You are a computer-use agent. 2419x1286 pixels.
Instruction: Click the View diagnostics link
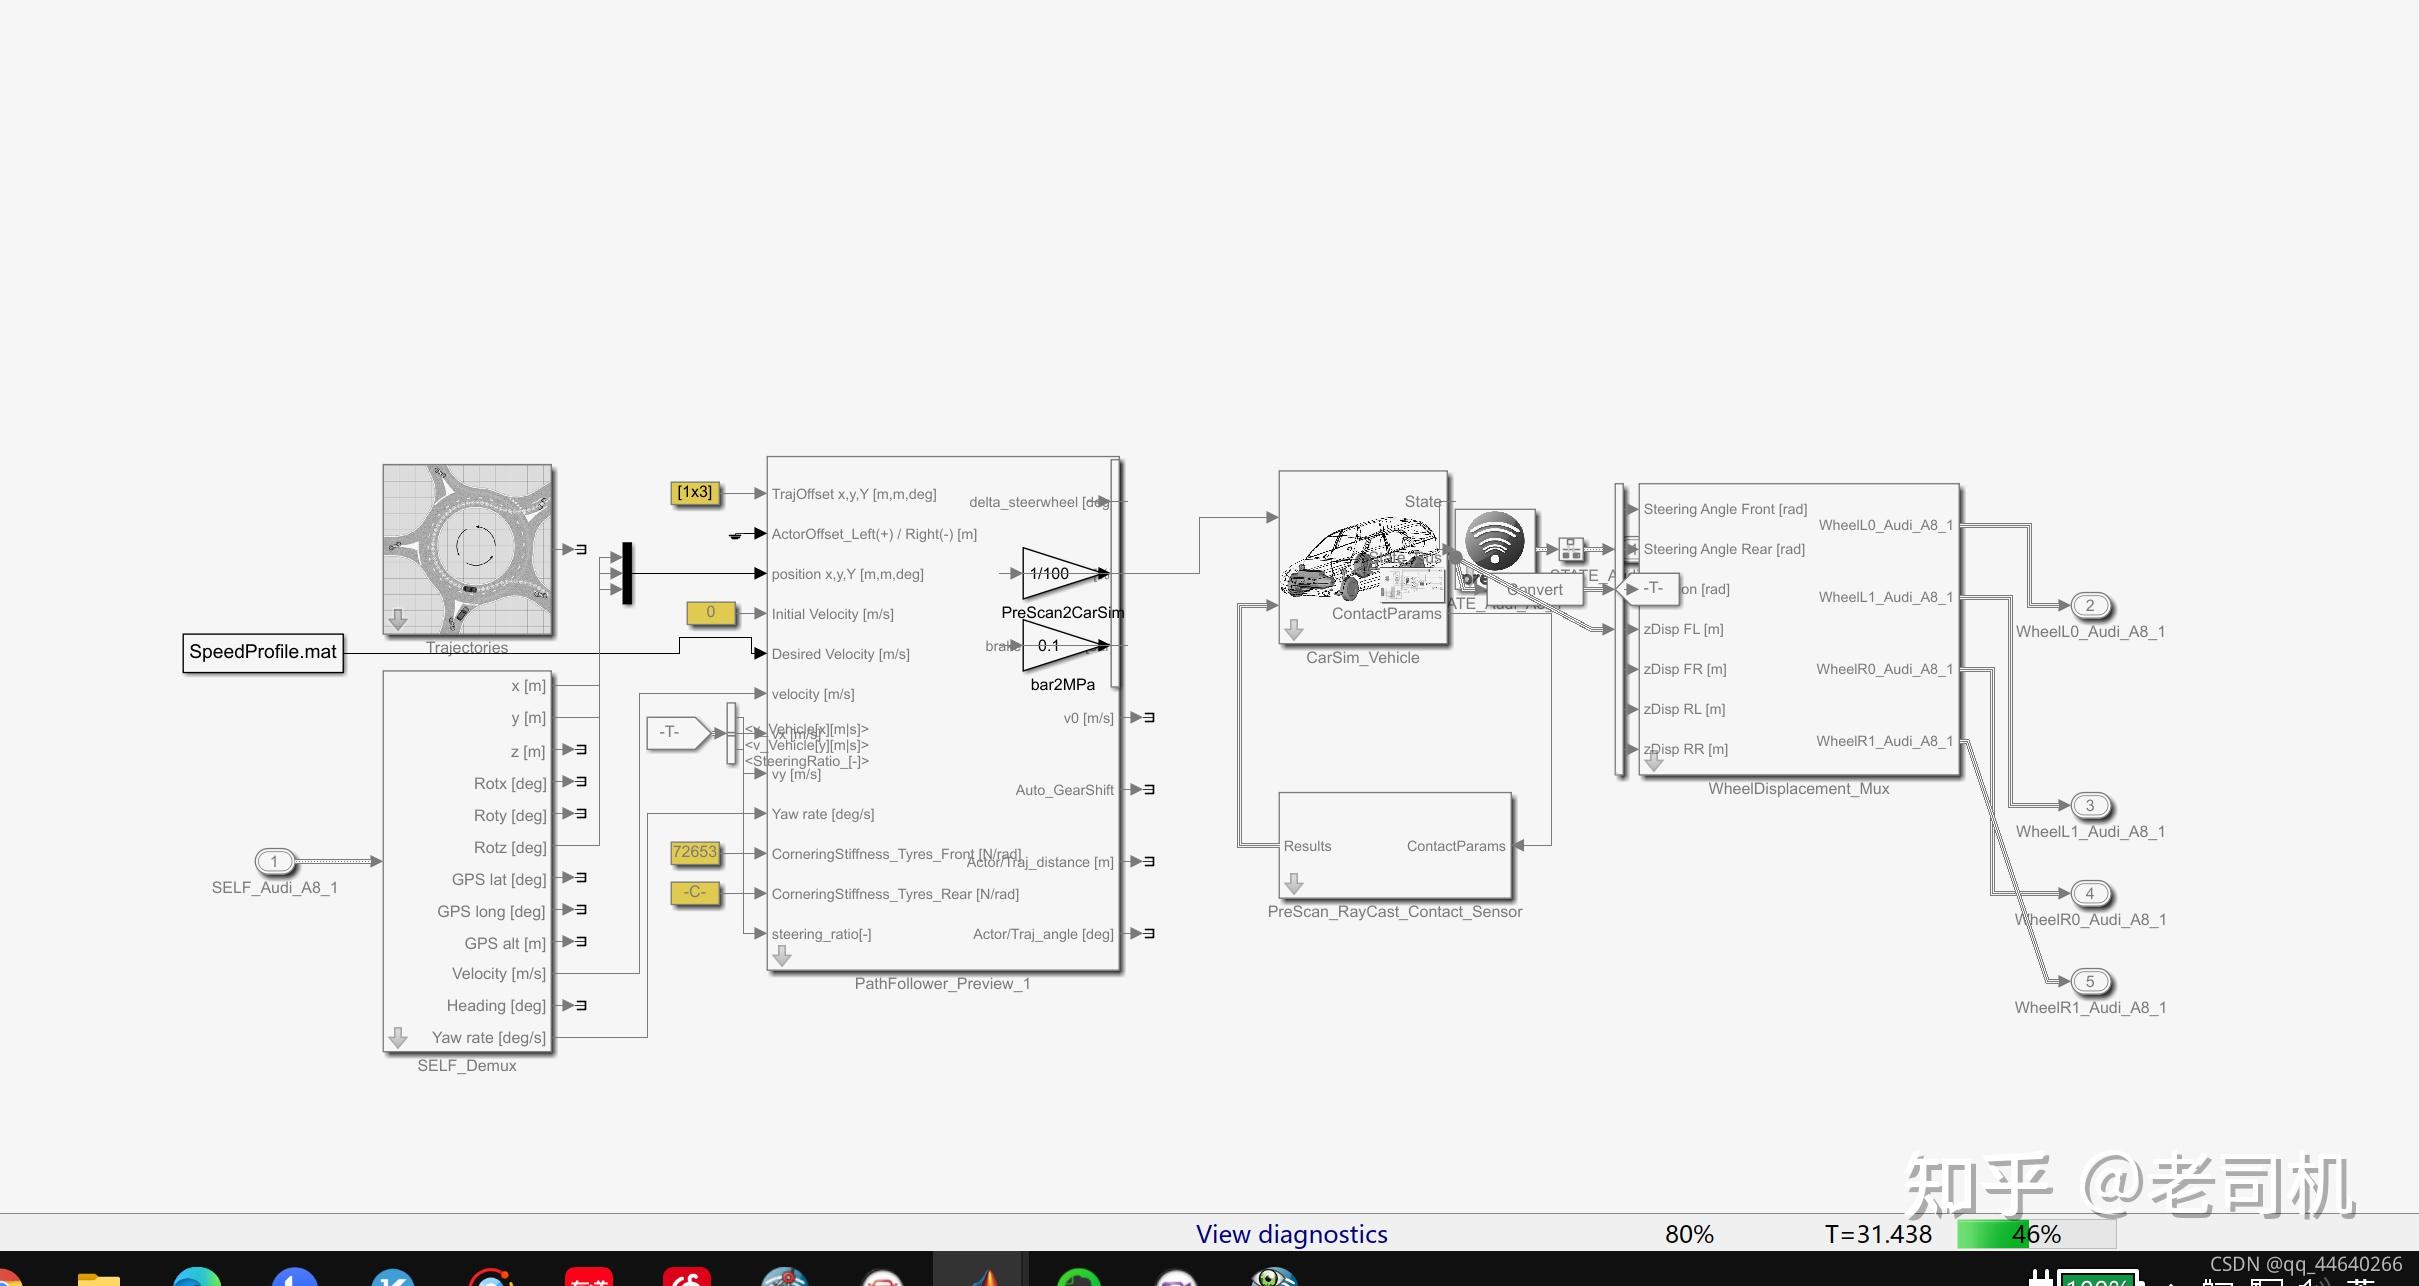[1291, 1234]
